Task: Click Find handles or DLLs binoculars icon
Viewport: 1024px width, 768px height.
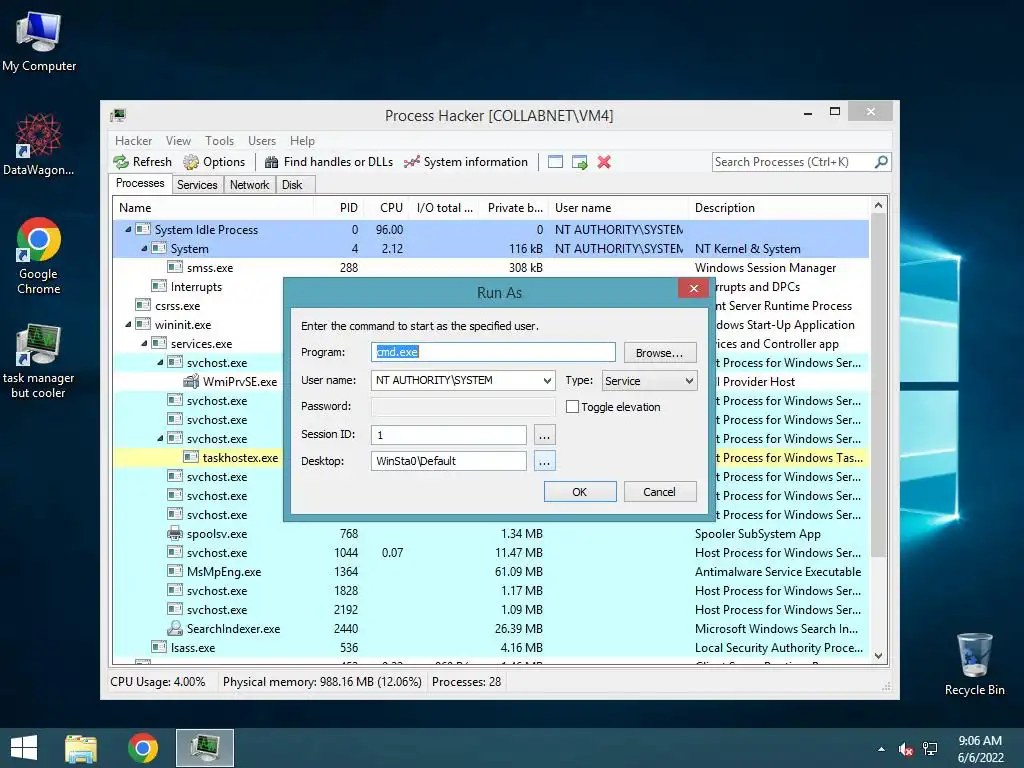Action: (x=272, y=162)
